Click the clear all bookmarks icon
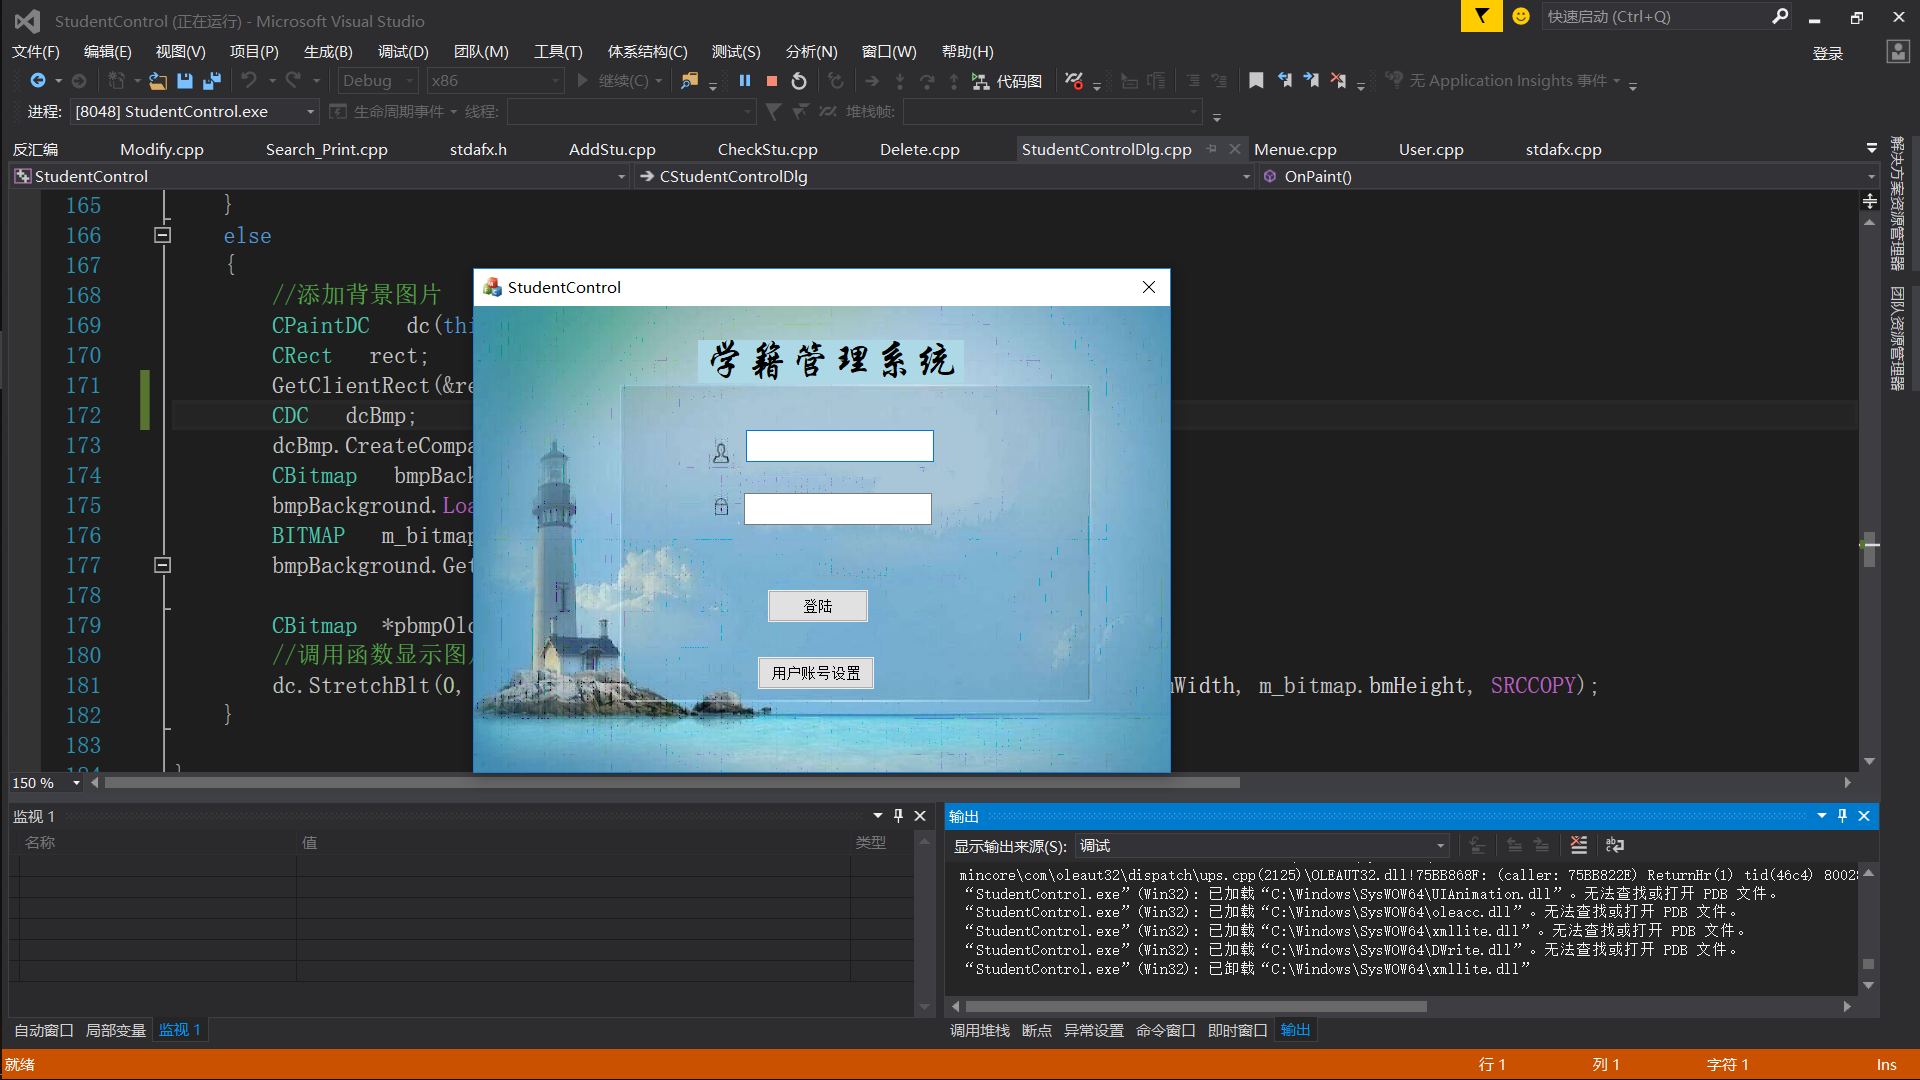 pyautogui.click(x=1338, y=81)
